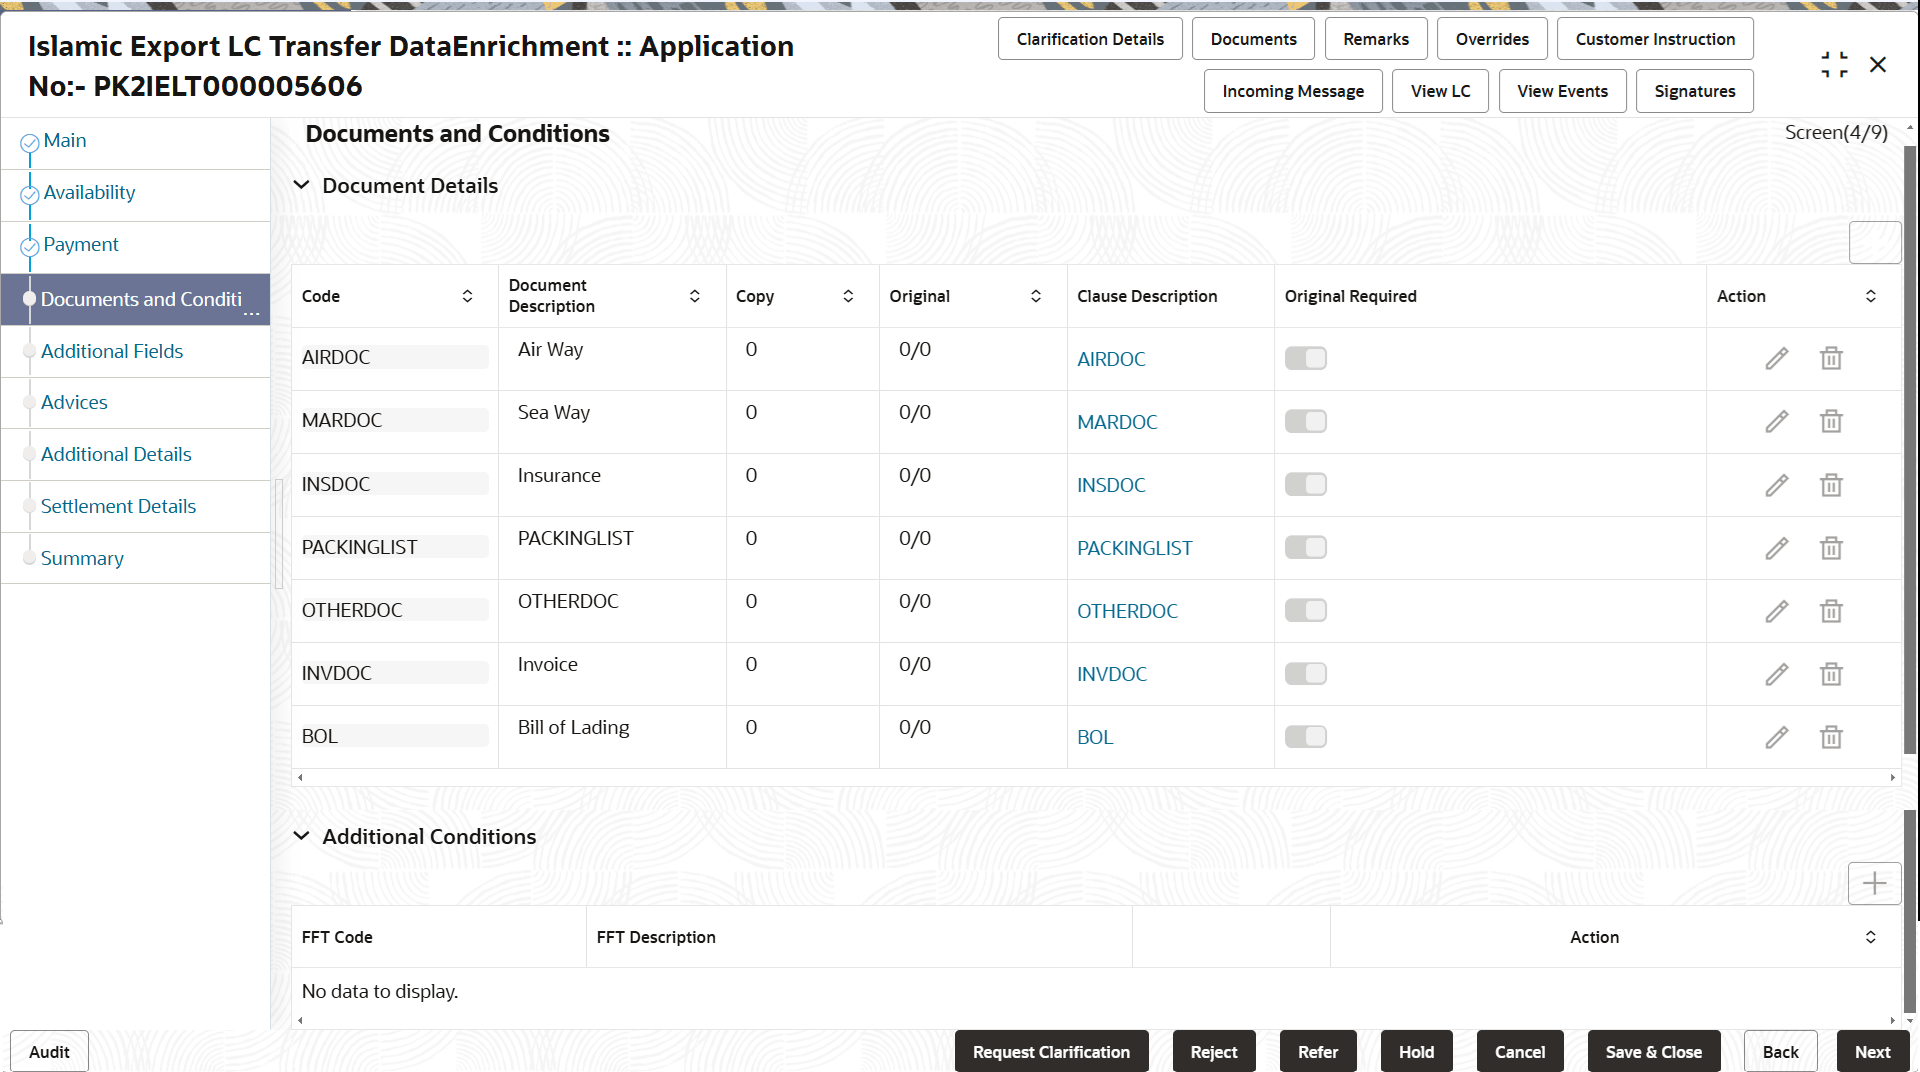1920x1072 pixels.
Task: Open the Clause Description link for MARDOC
Action: pyautogui.click(x=1117, y=421)
